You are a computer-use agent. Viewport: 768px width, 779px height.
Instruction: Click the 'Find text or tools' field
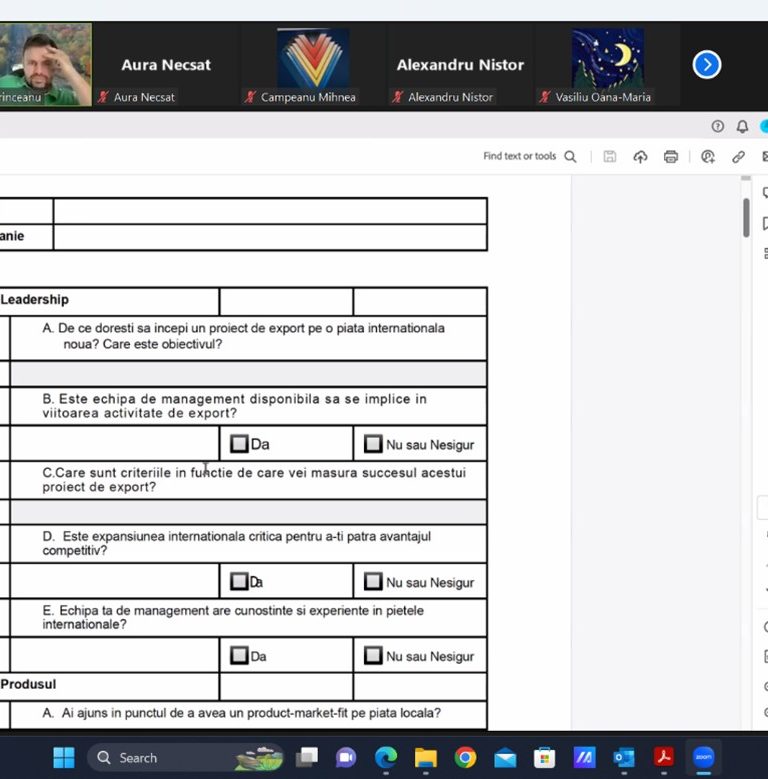click(519, 156)
